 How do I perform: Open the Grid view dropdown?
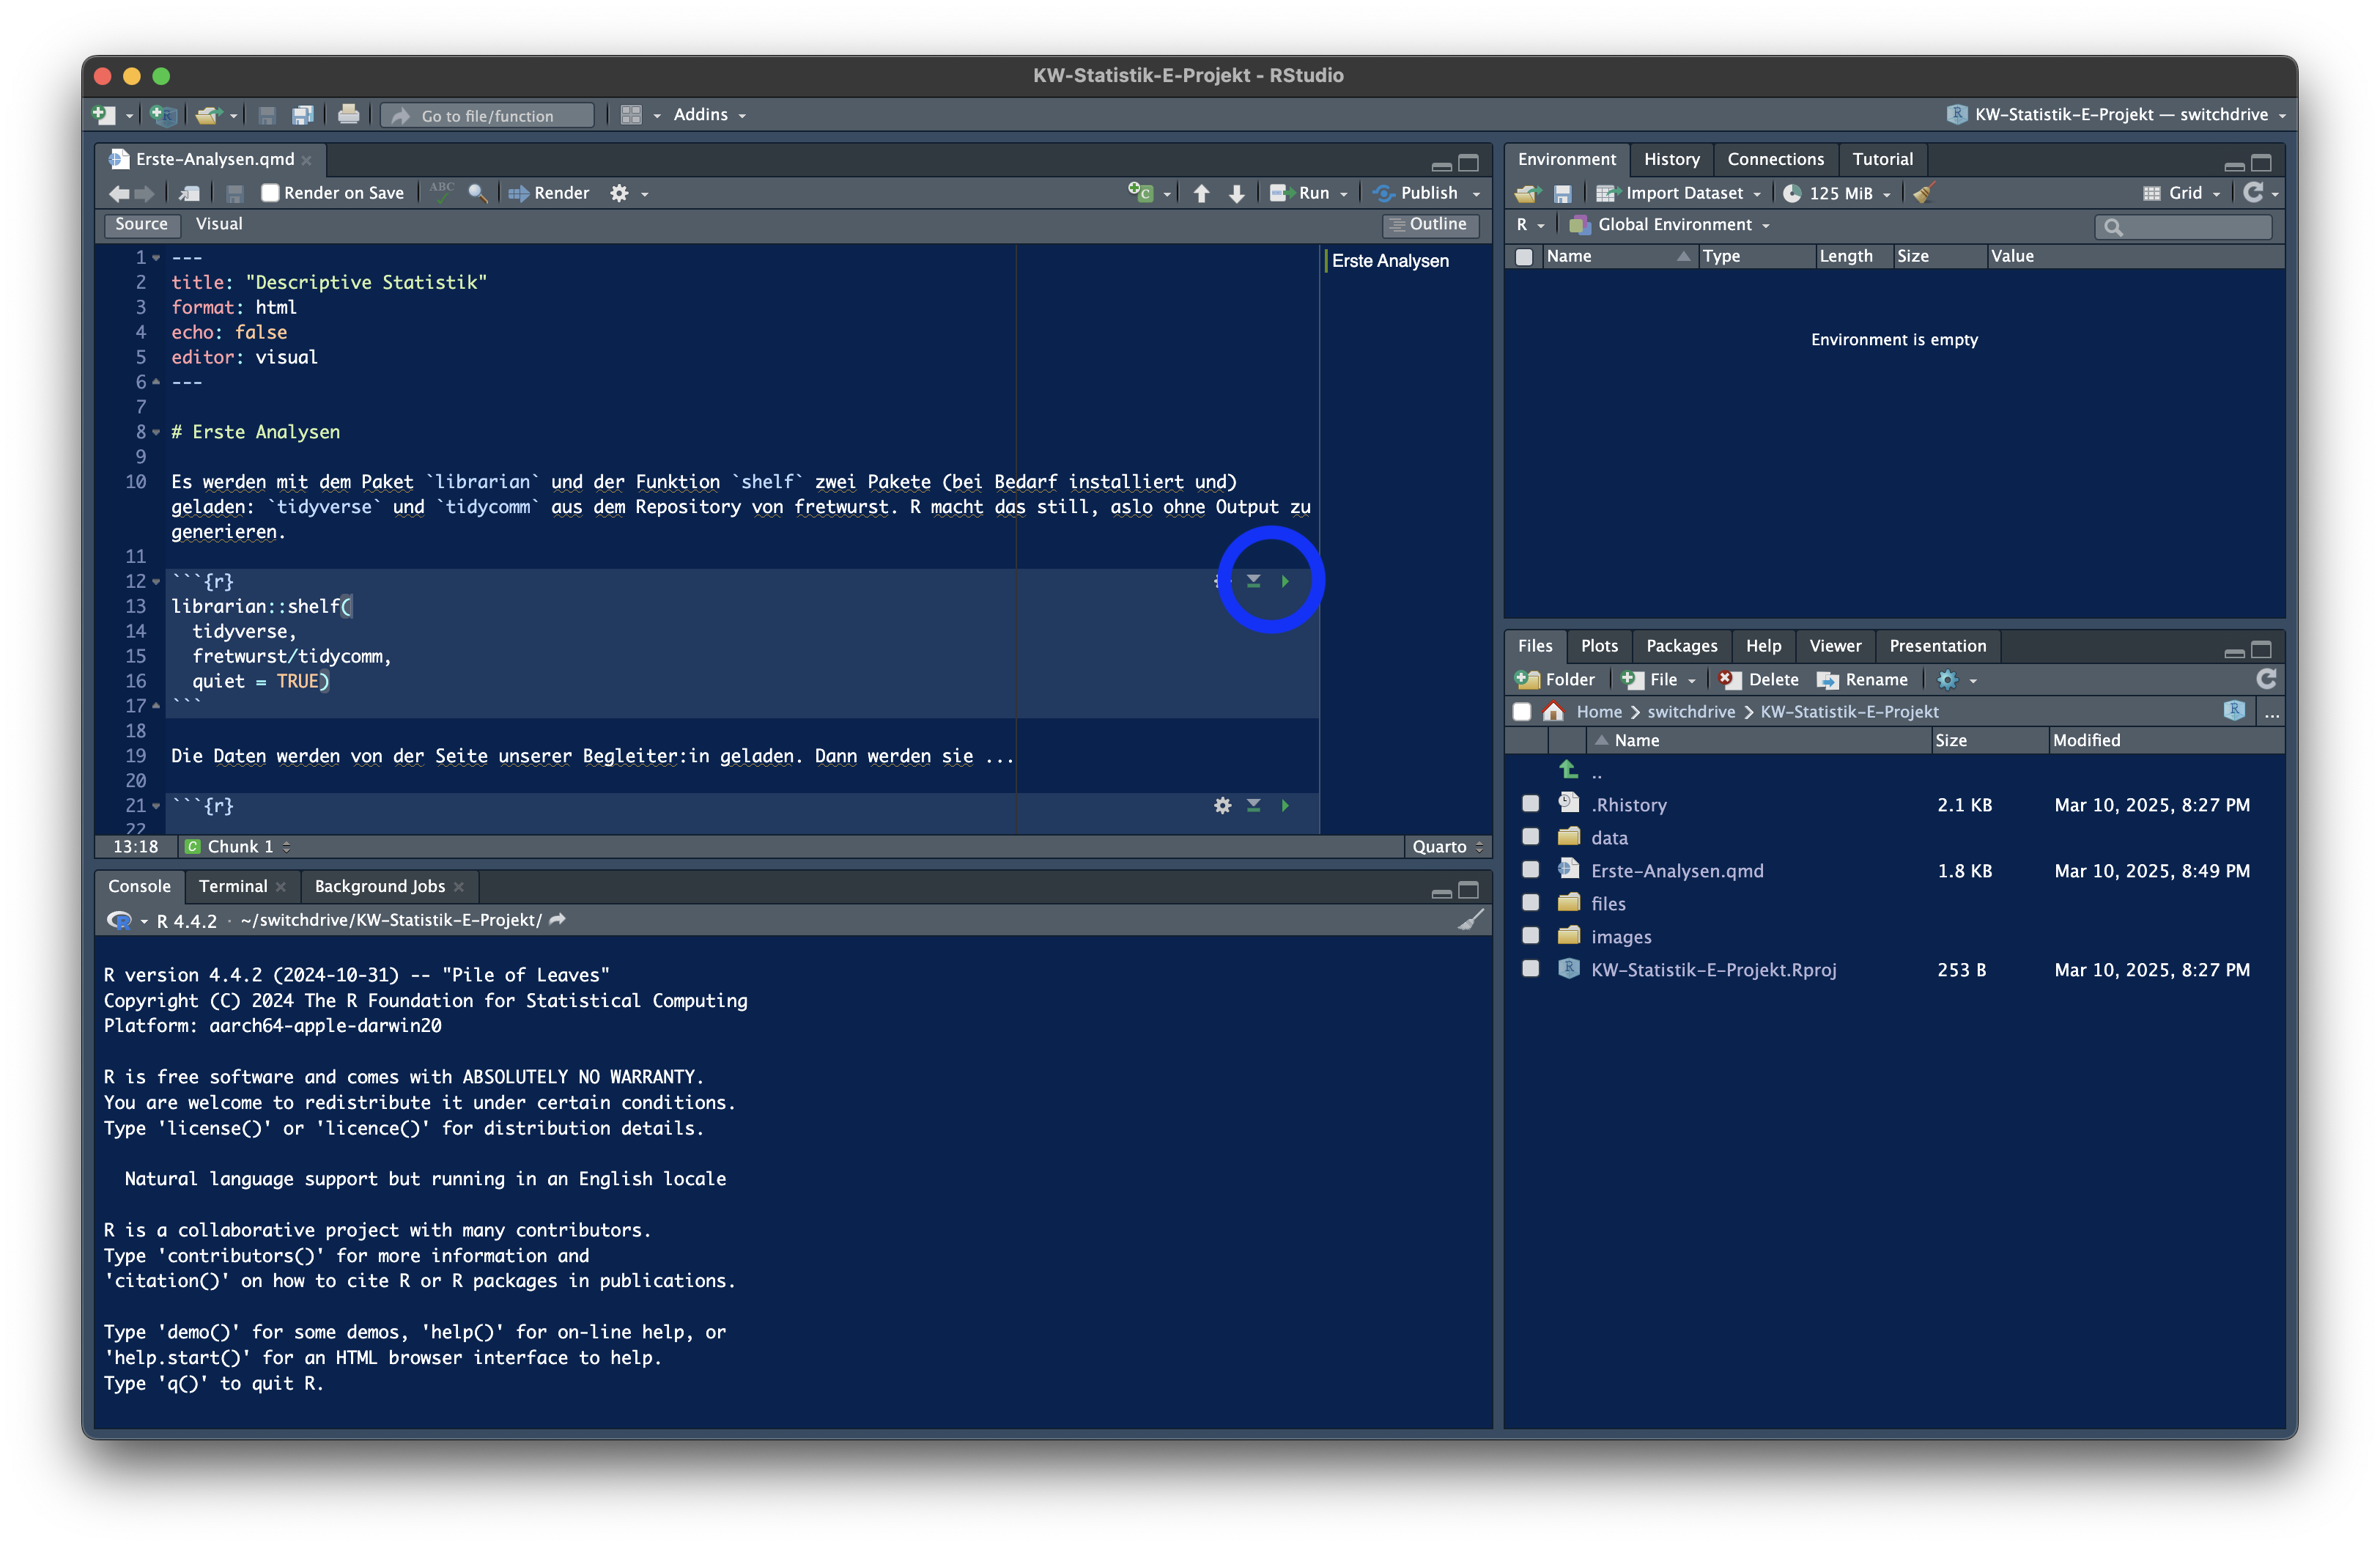coord(2182,193)
